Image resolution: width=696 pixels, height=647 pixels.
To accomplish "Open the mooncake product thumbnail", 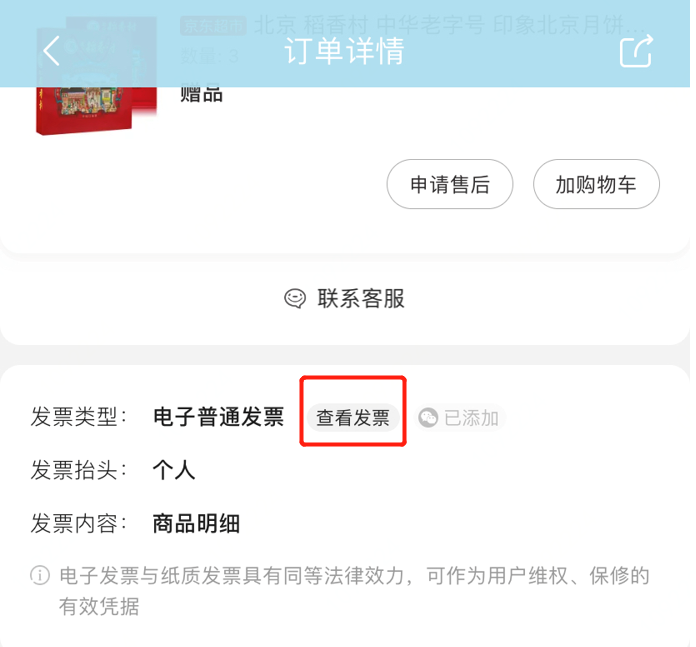I will point(96,75).
